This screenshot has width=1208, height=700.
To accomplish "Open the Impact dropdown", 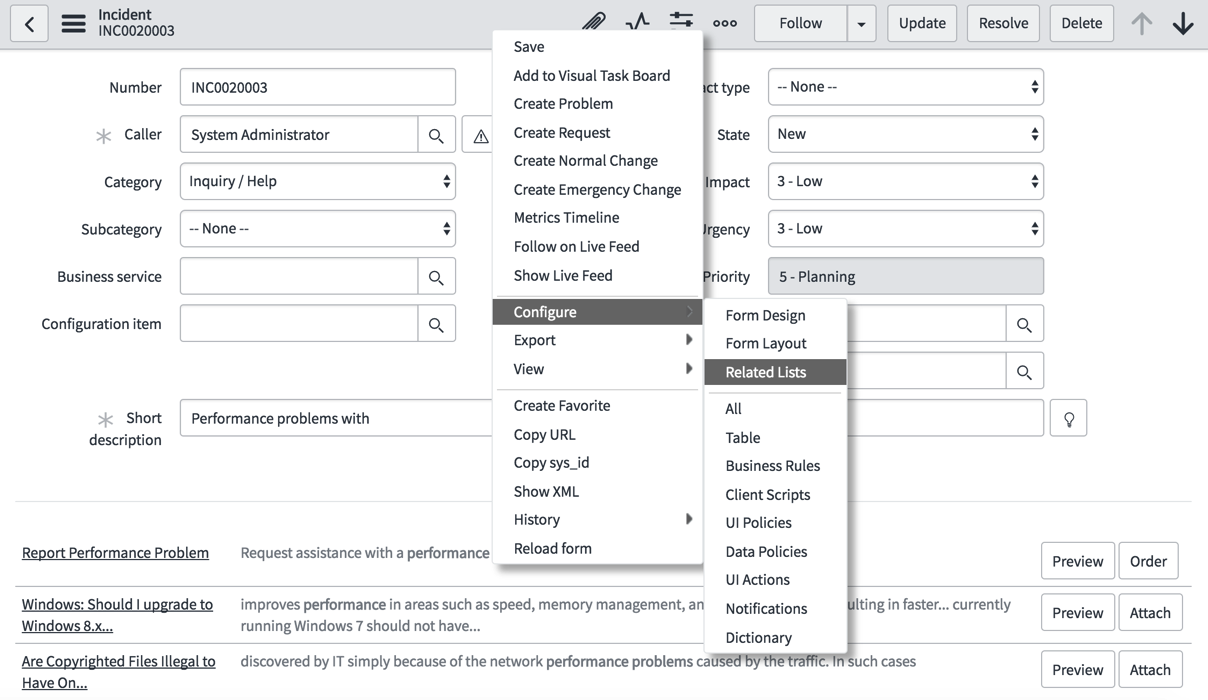I will [x=906, y=182].
